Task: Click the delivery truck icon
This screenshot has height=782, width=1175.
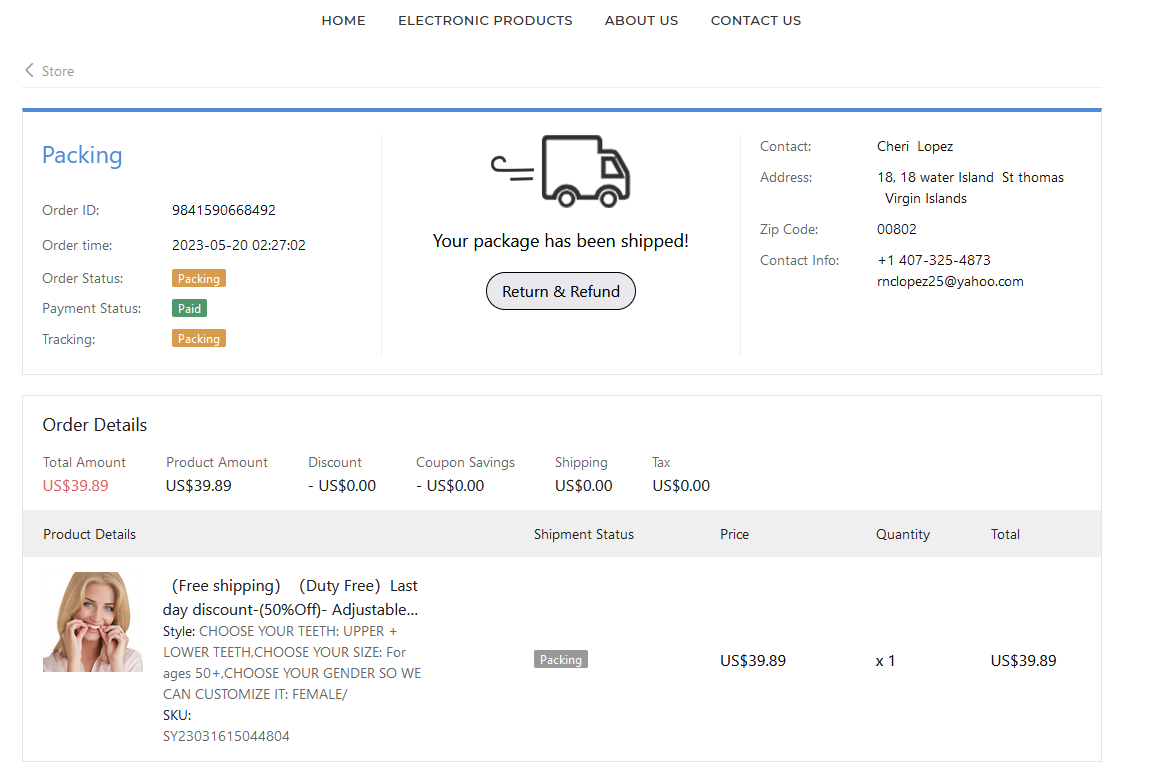Action: click(561, 171)
